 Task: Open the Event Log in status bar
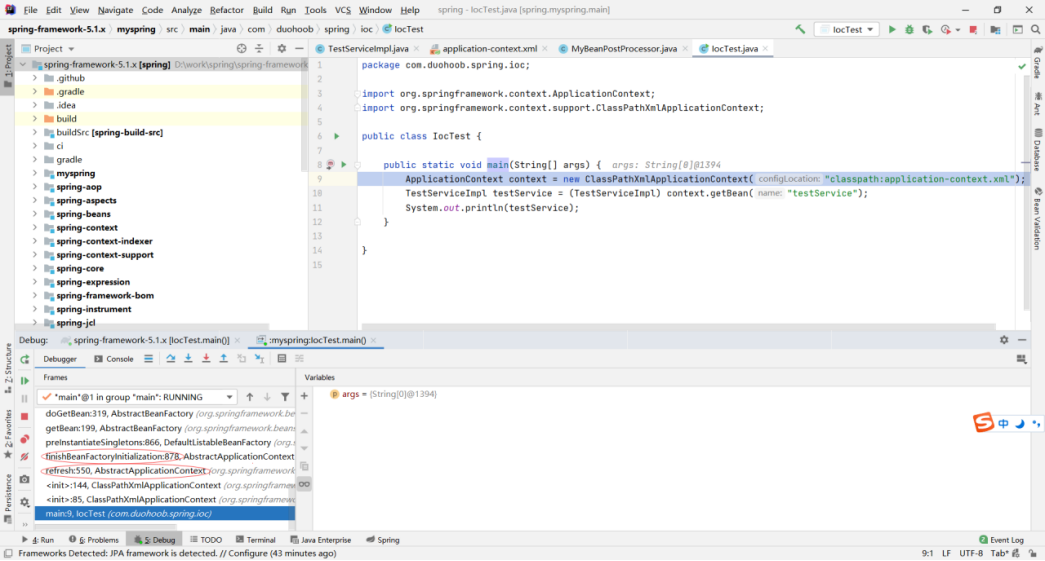tap(1000, 540)
